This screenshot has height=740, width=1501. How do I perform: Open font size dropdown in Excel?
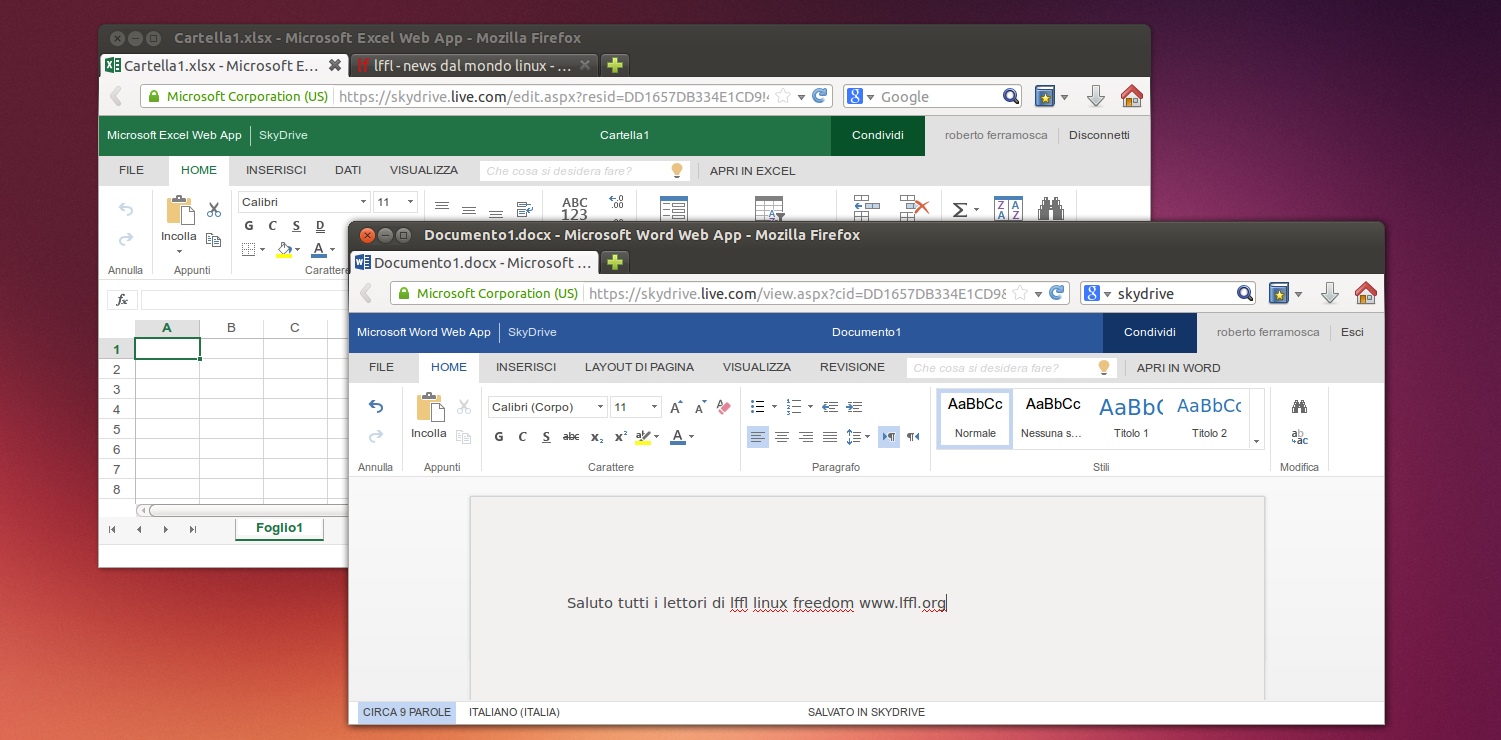pyautogui.click(x=410, y=202)
